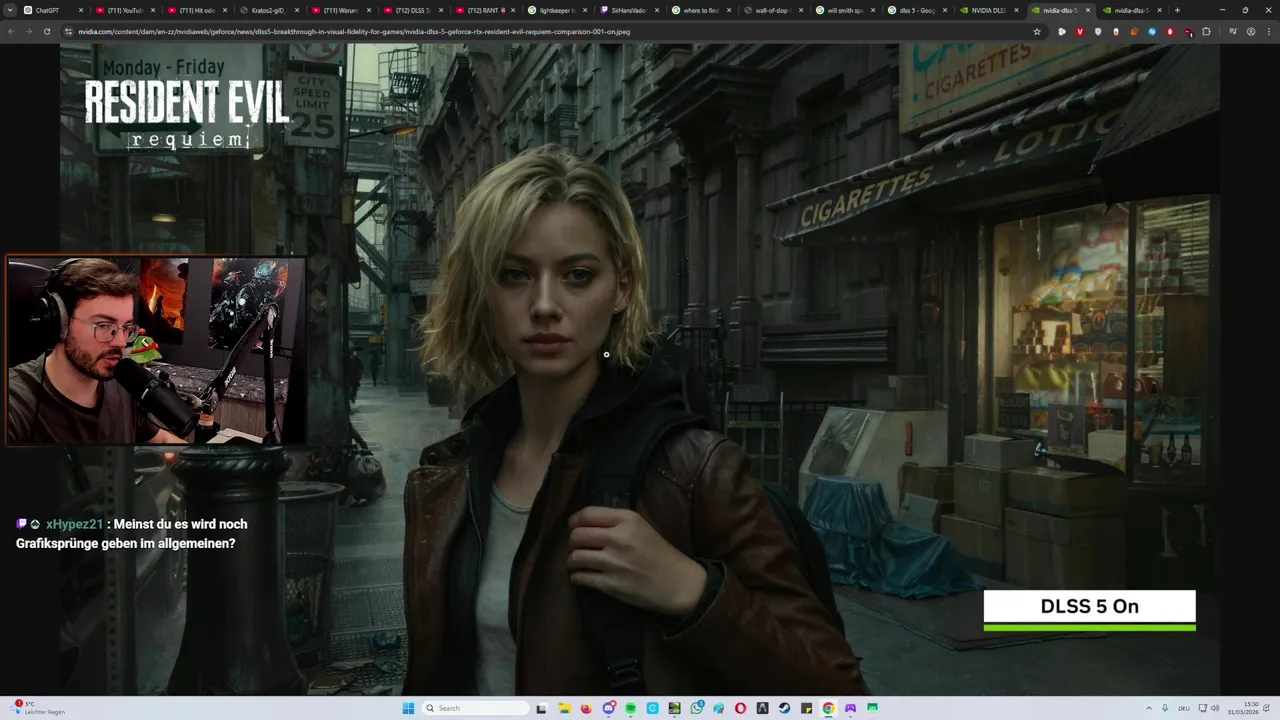Open the Chrome three-dot menu
Screen dimensions: 1280x720
coord(1269,31)
